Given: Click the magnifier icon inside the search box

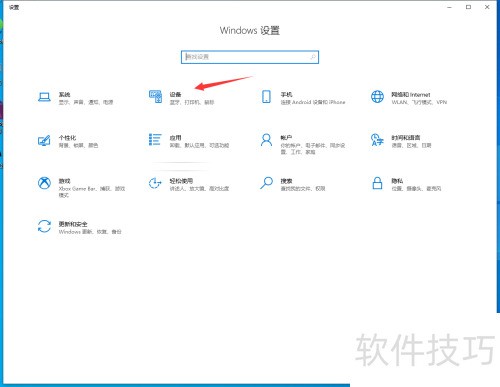Looking at the screenshot, I should (x=313, y=57).
